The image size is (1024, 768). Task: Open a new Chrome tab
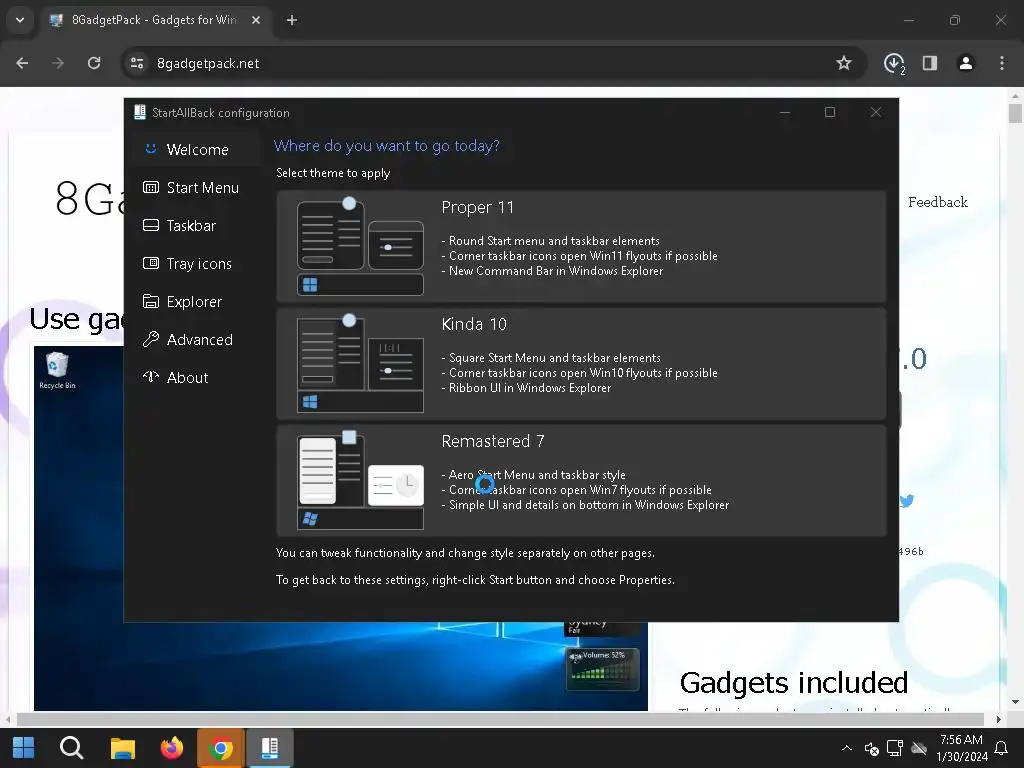(x=292, y=20)
